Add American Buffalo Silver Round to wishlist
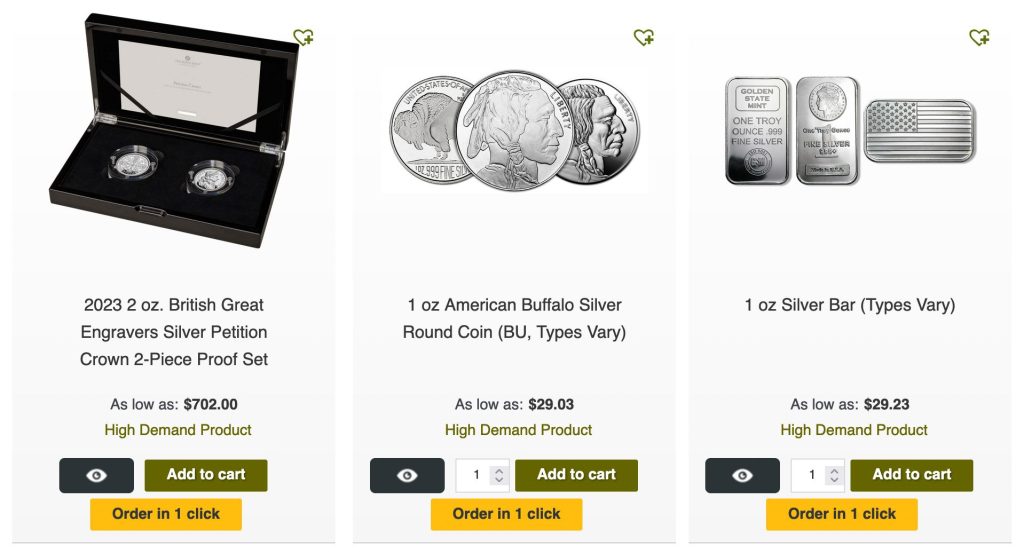This screenshot has height=553, width=1024. (x=644, y=38)
